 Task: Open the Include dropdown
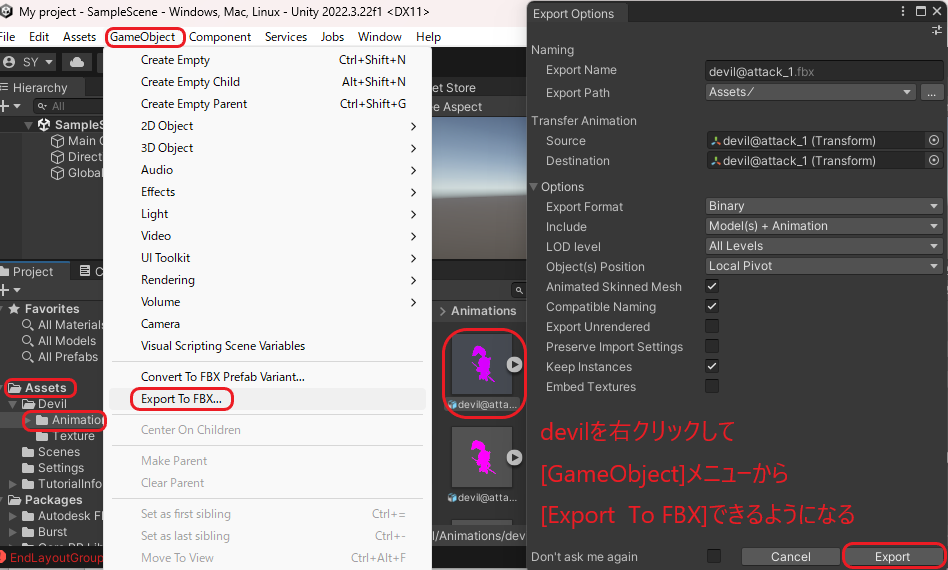coord(824,226)
